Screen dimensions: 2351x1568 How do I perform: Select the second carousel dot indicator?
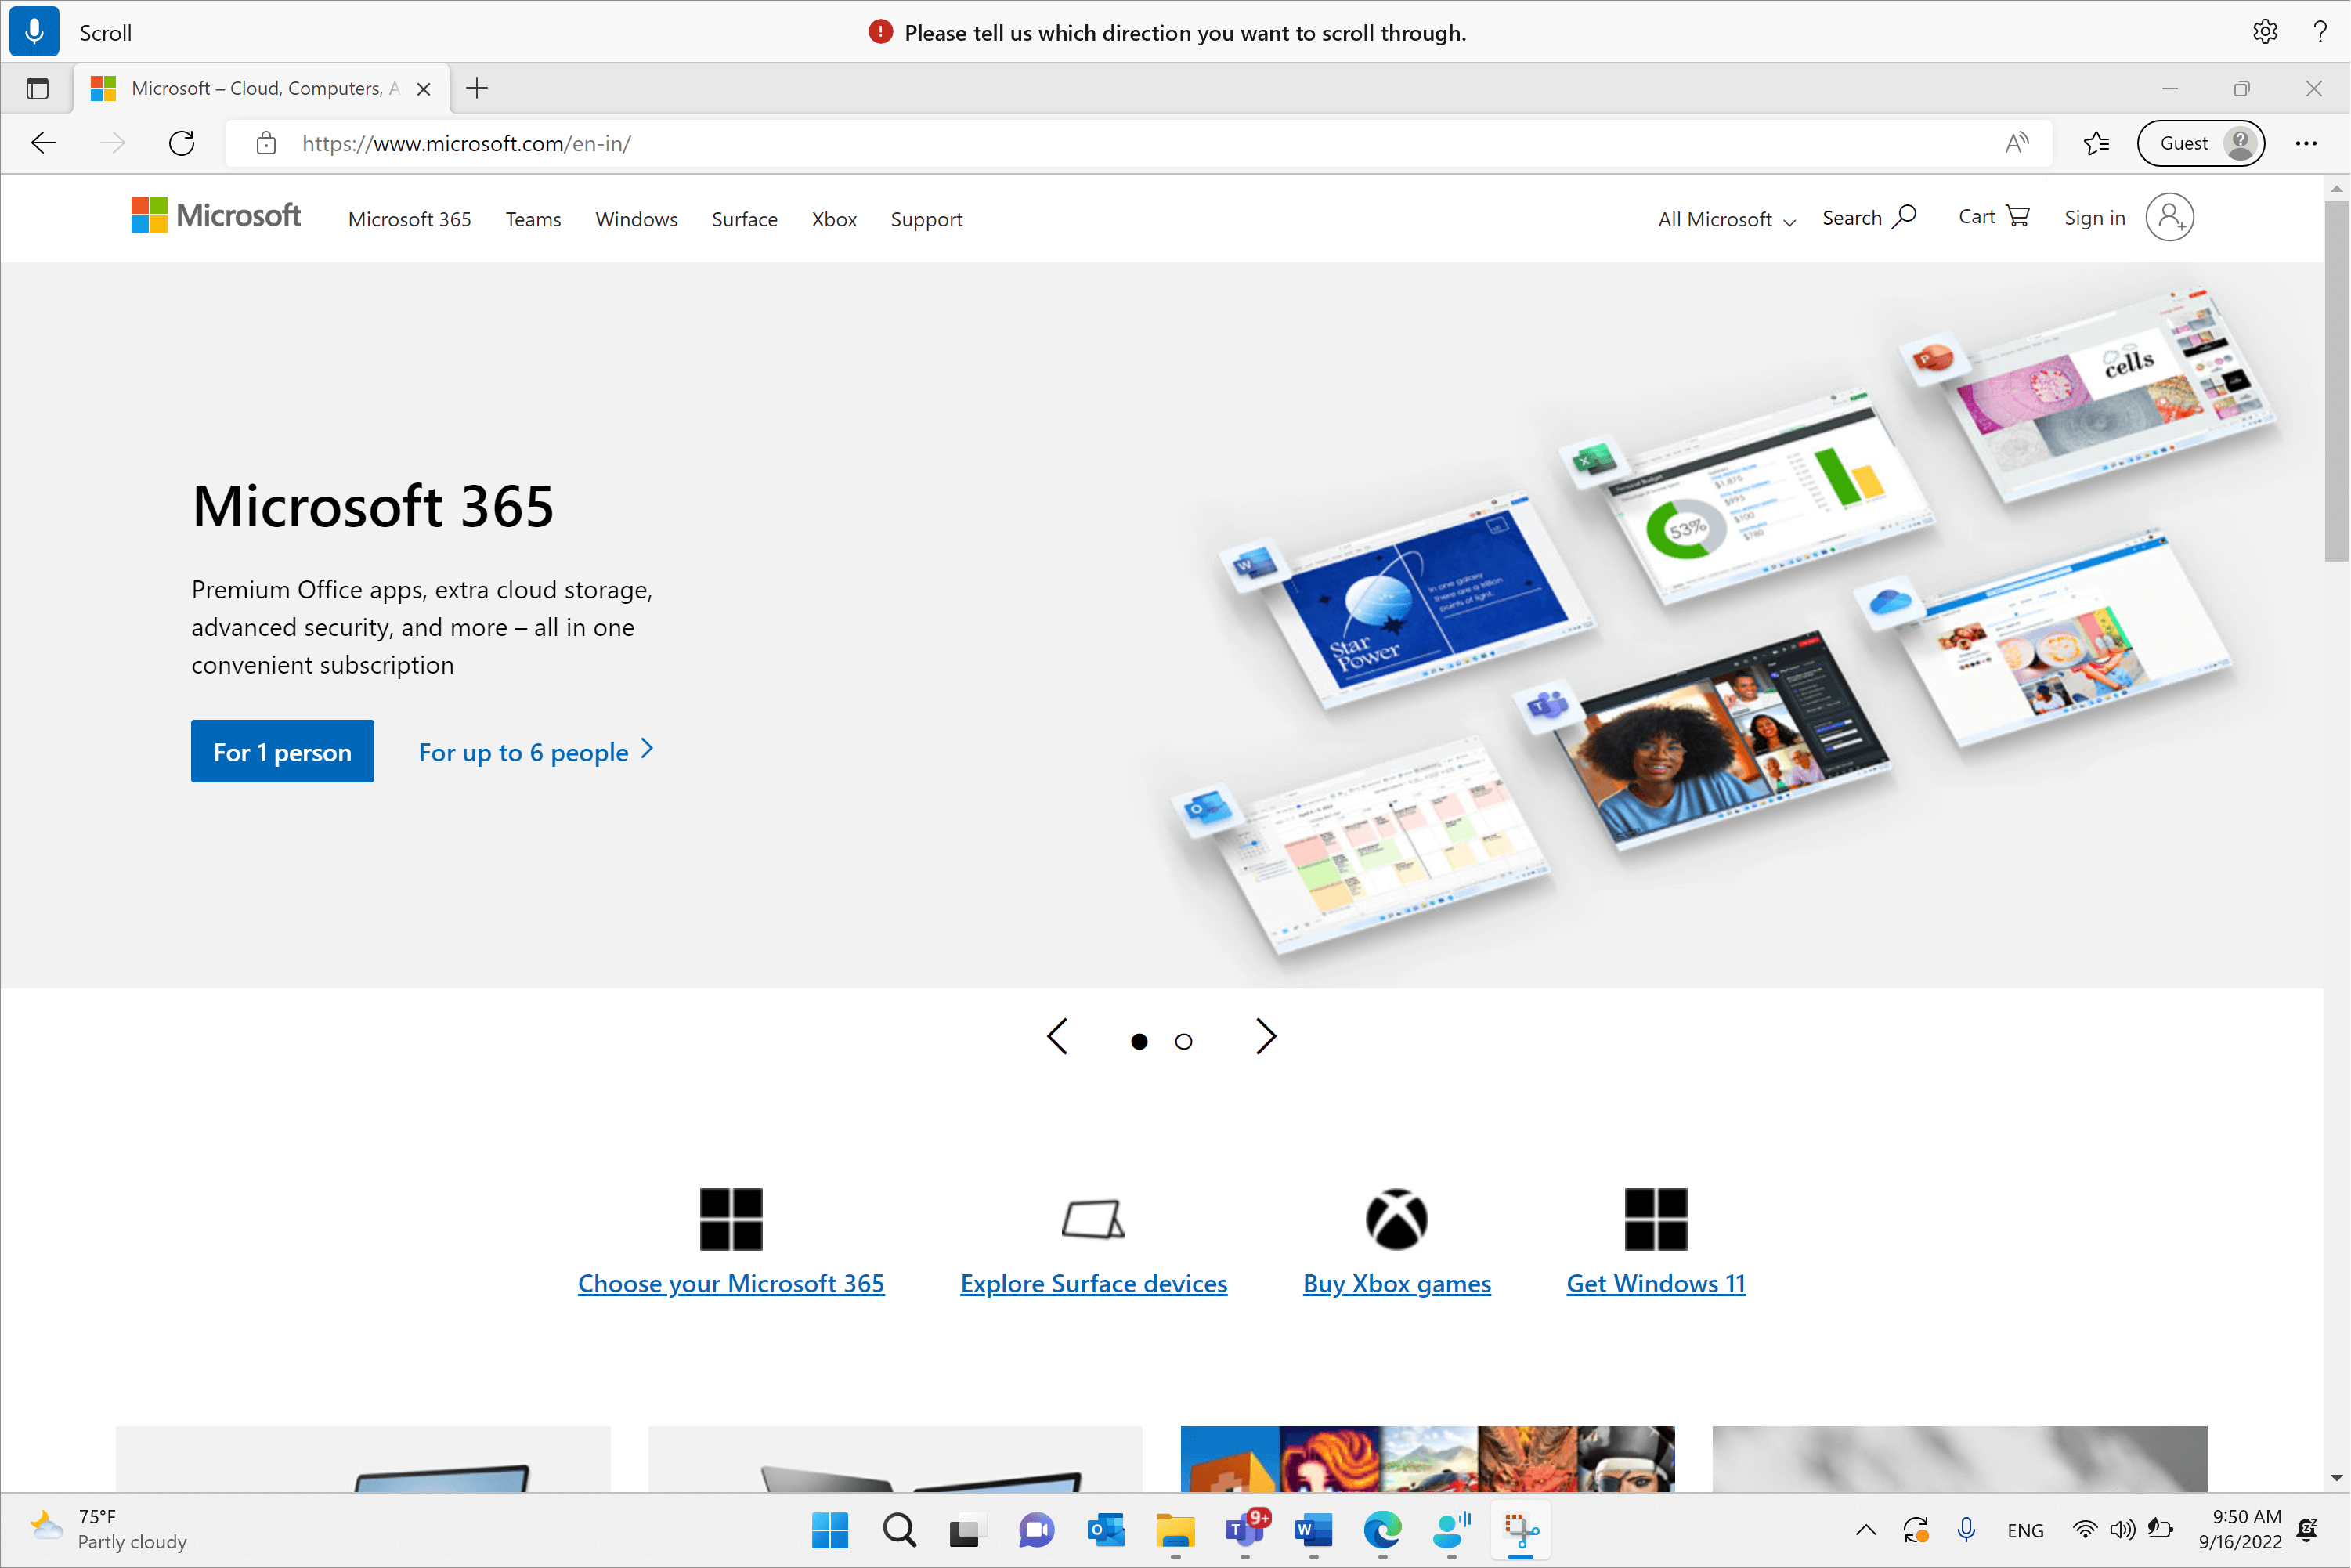click(x=1184, y=1039)
